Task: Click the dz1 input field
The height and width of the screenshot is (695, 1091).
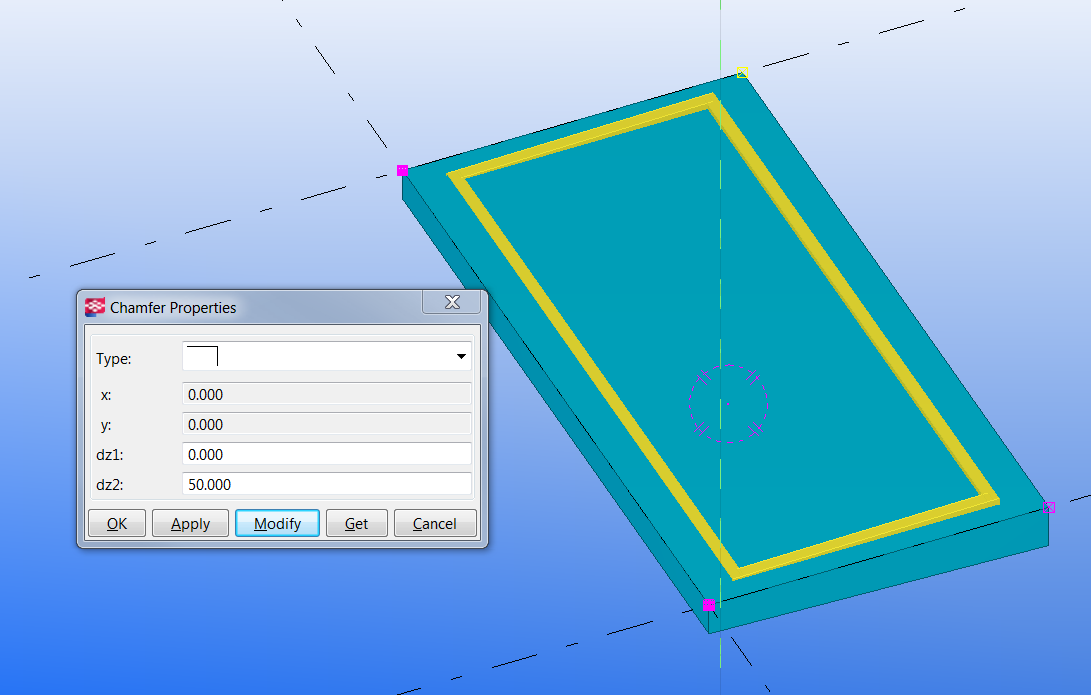Action: tap(326, 454)
